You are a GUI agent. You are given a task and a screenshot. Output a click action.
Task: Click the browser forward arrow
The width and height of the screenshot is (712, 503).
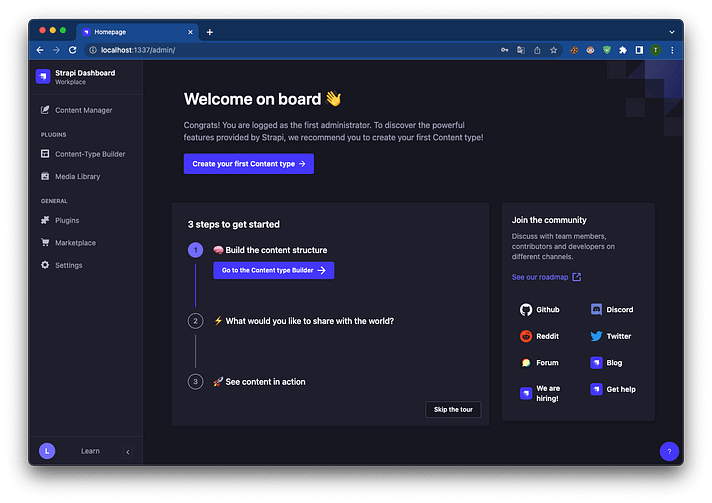coord(56,50)
